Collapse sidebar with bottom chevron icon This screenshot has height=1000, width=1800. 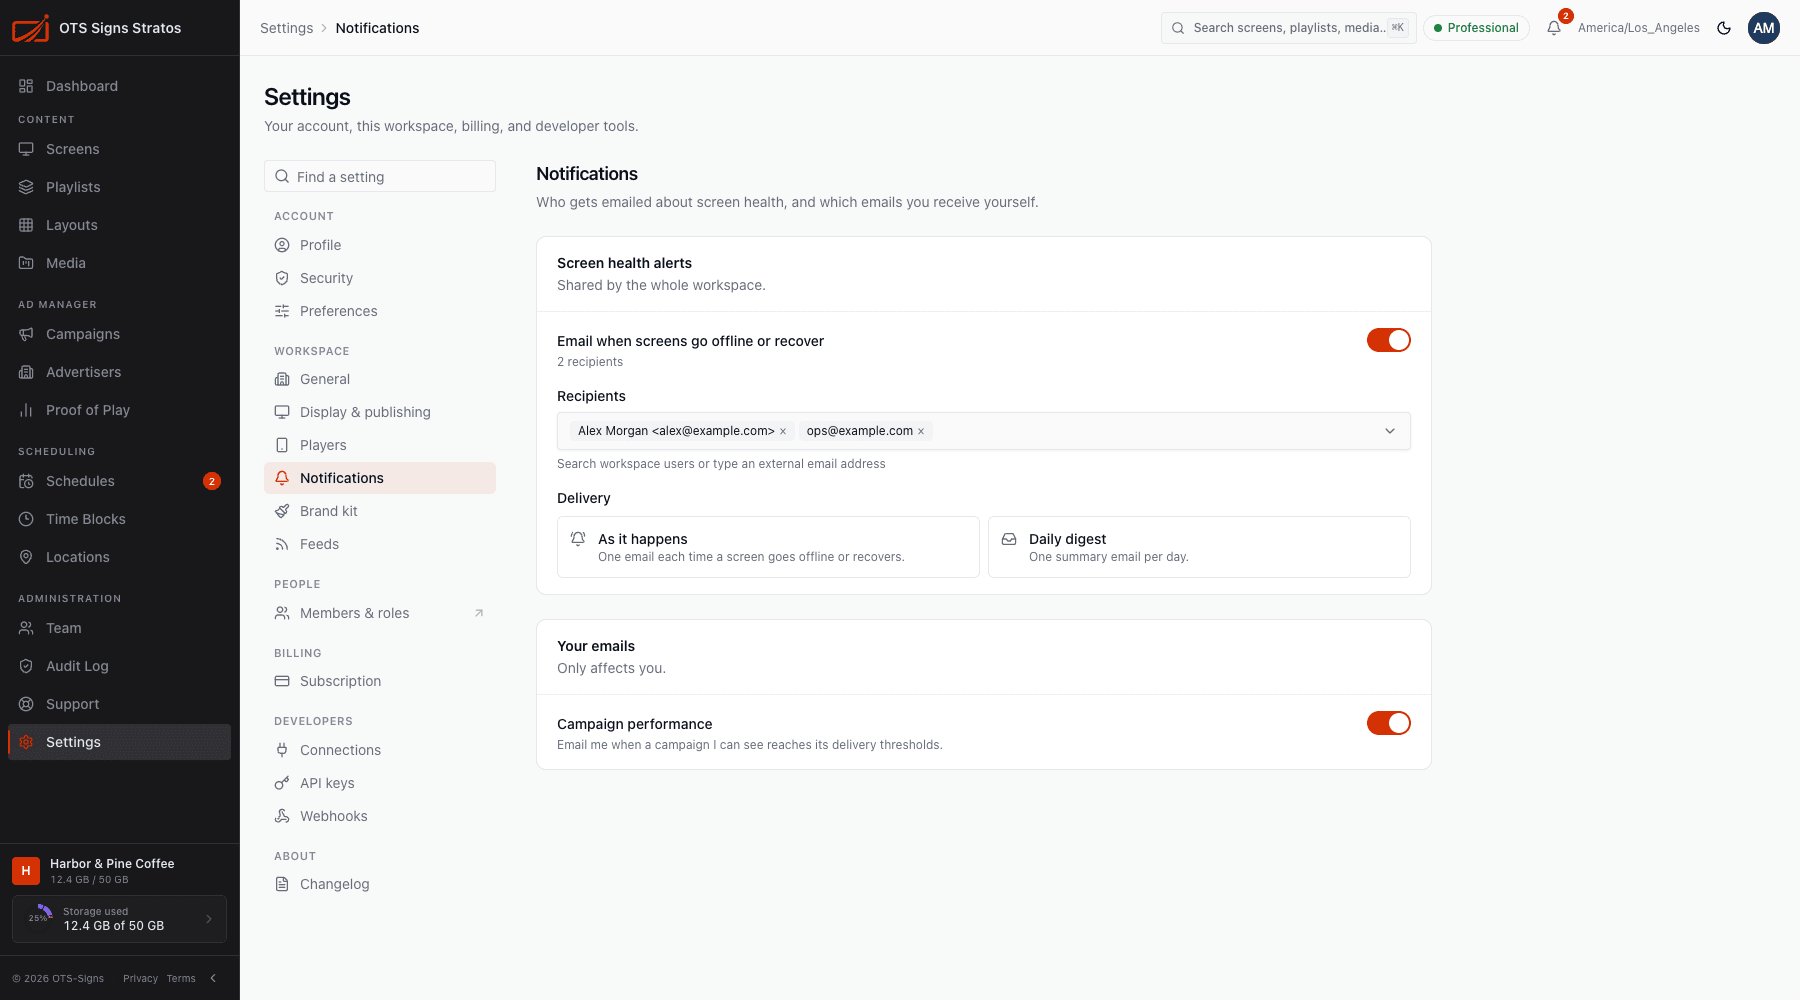pyautogui.click(x=213, y=978)
